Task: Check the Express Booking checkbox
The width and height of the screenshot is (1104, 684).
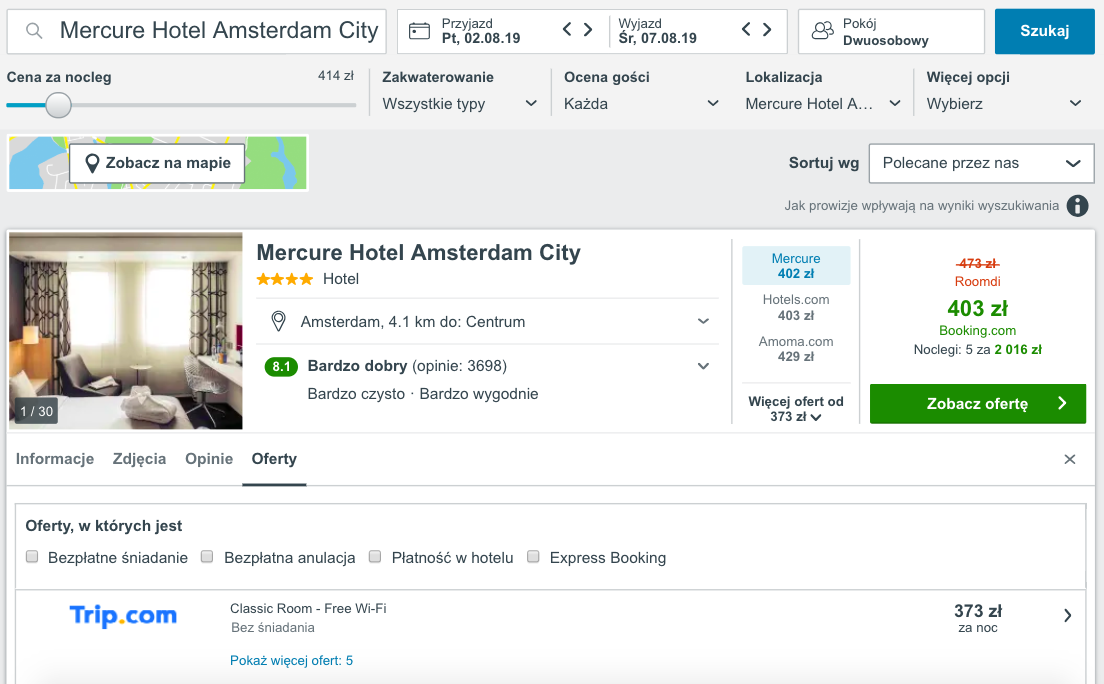Action: (x=533, y=557)
